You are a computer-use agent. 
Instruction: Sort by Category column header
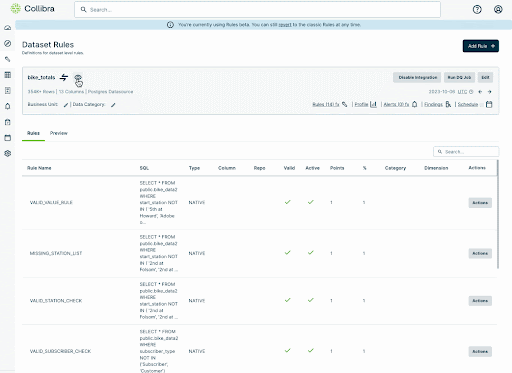pyautogui.click(x=395, y=168)
